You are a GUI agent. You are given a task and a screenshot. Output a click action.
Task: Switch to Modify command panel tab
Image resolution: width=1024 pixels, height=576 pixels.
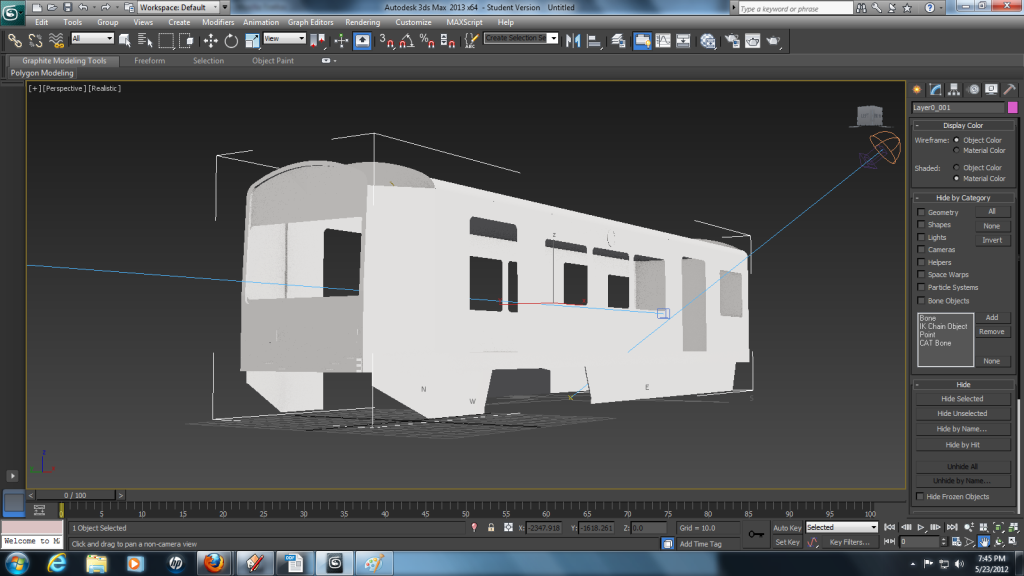point(935,89)
